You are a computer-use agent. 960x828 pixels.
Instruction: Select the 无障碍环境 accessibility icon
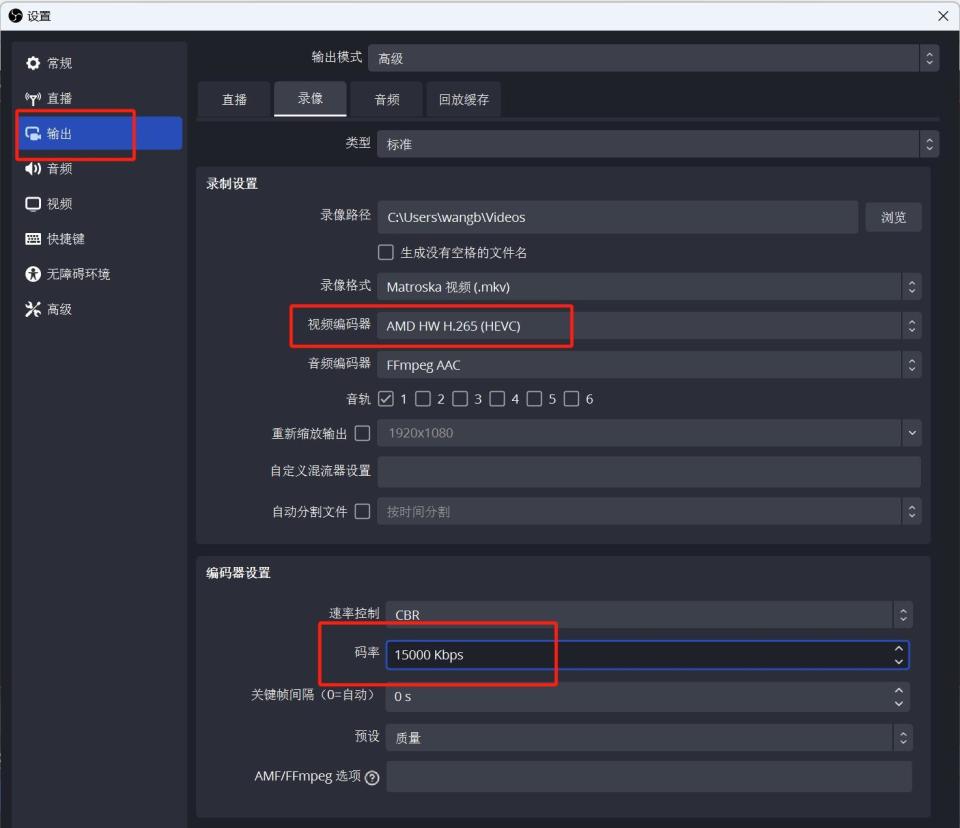[33, 274]
